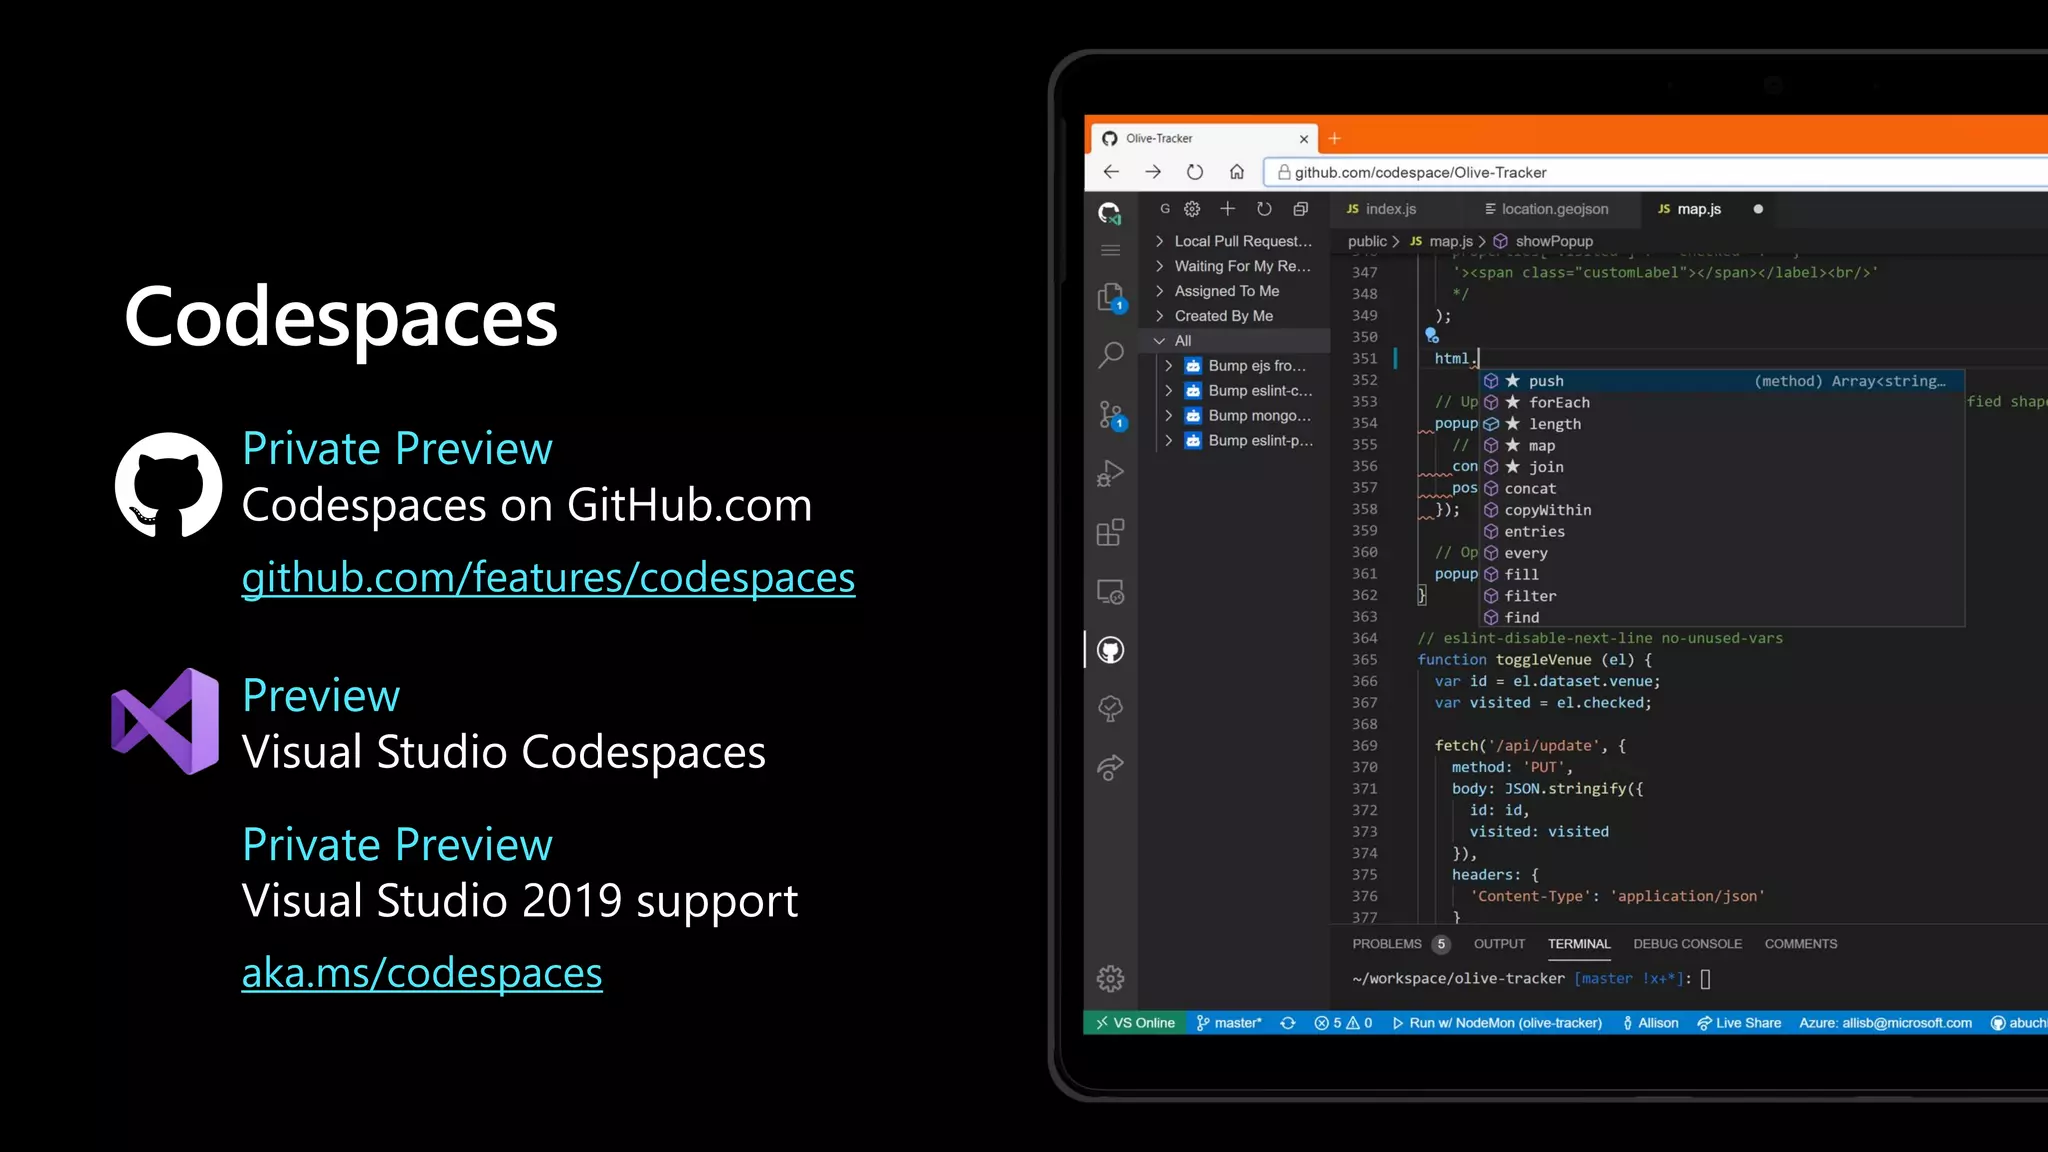Open a new browser tab with plus
The image size is (2048, 1152).
pyautogui.click(x=1334, y=138)
